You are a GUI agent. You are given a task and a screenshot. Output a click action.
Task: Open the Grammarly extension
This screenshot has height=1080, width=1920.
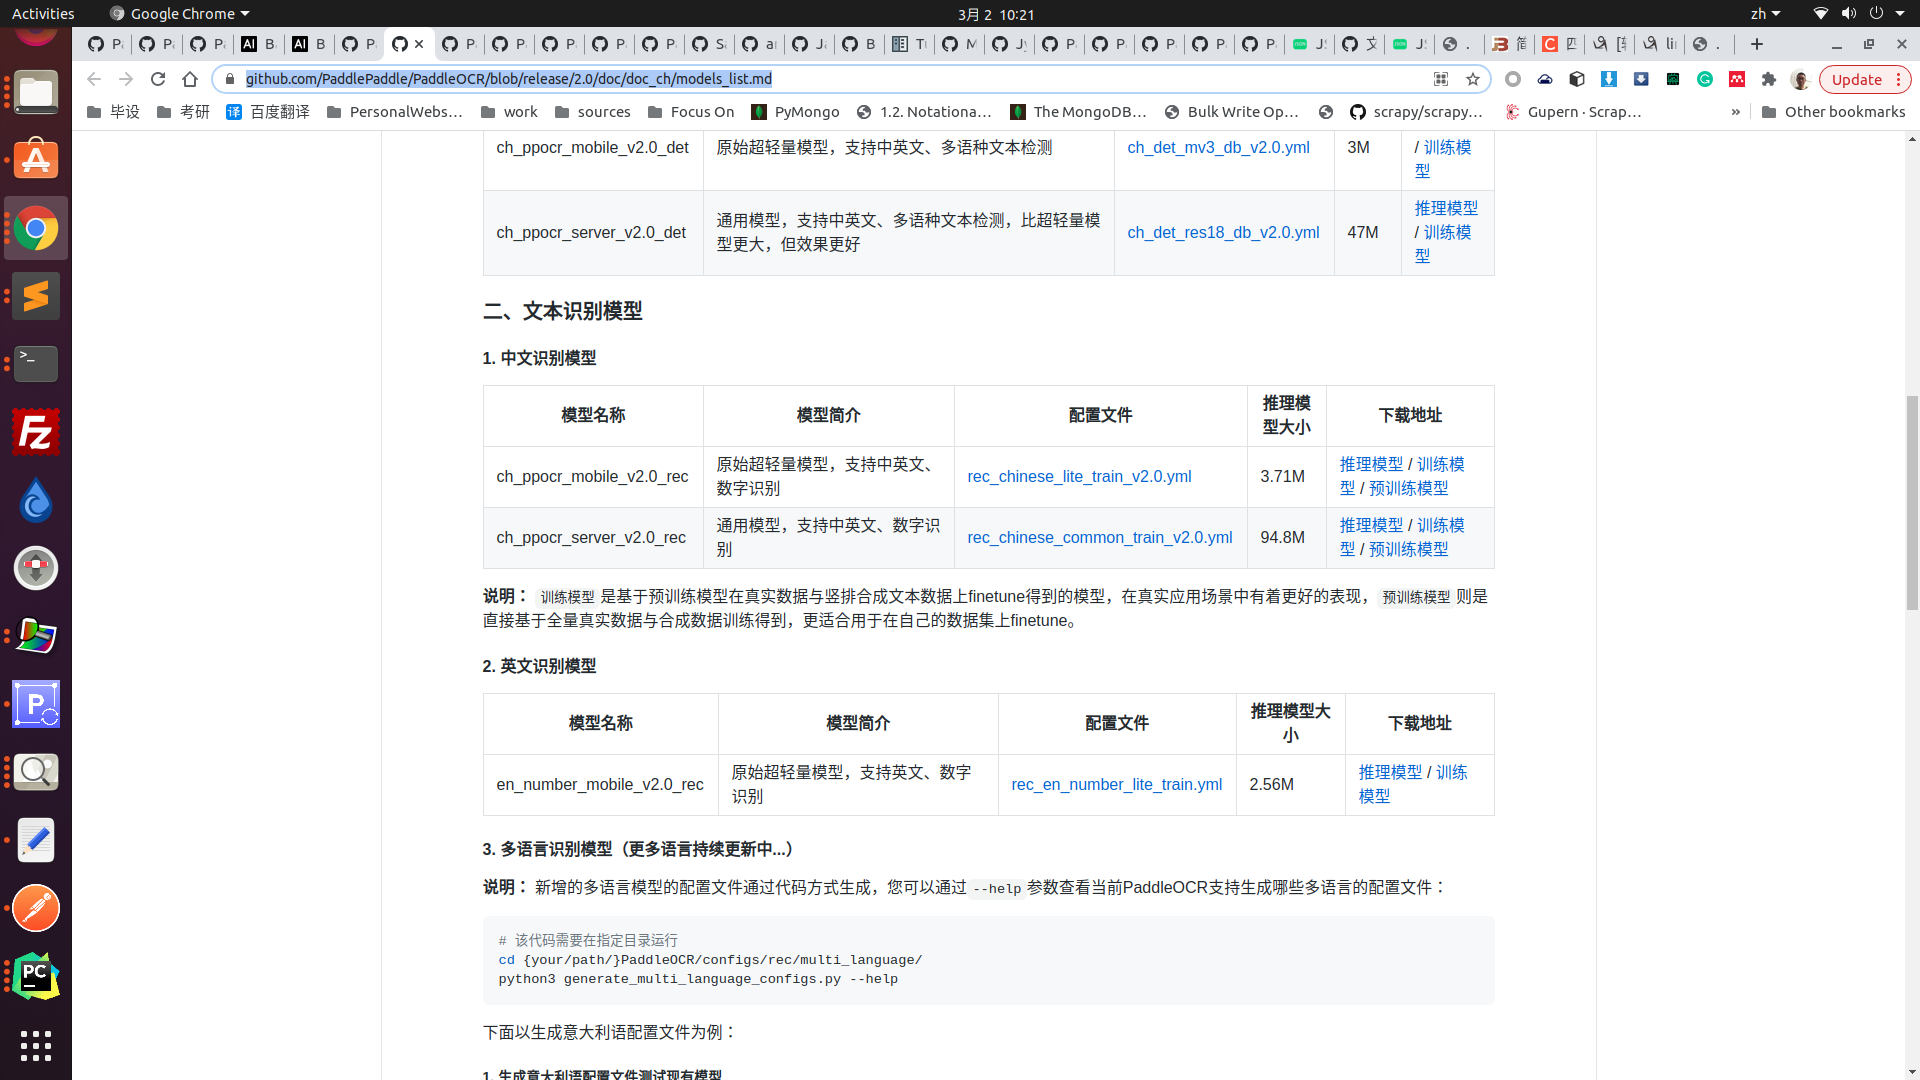point(1705,79)
